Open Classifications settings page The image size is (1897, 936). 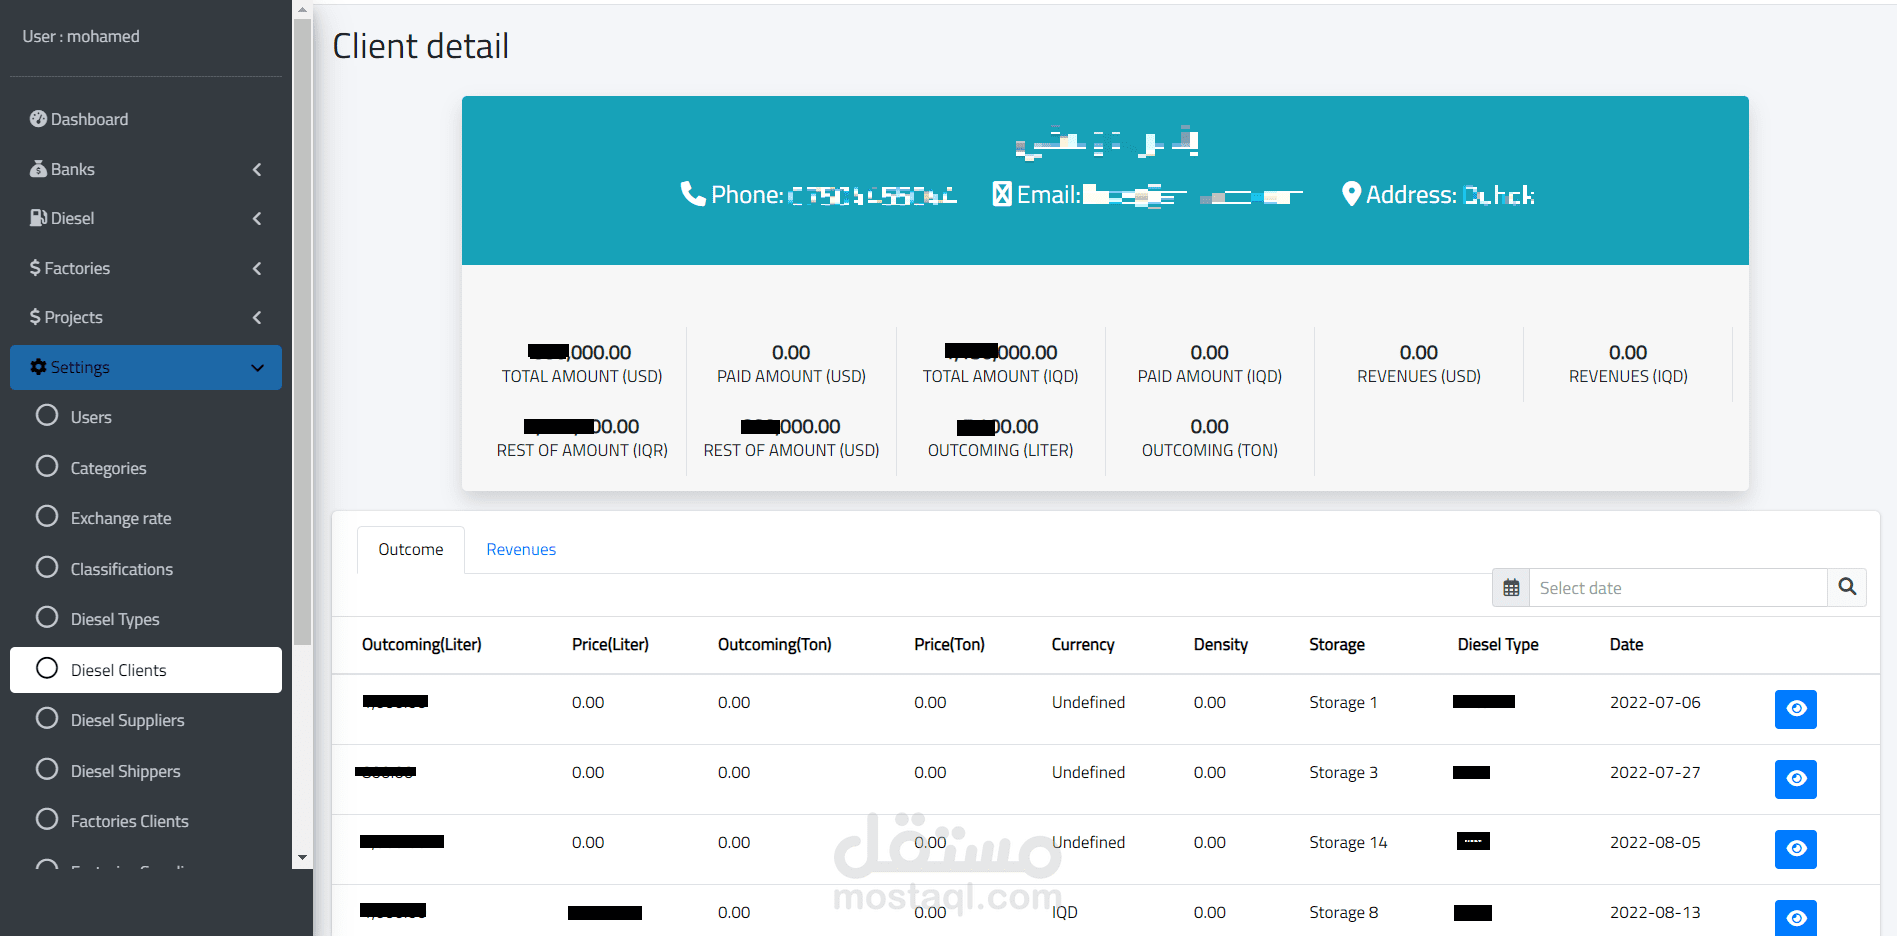pyautogui.click(x=146, y=569)
